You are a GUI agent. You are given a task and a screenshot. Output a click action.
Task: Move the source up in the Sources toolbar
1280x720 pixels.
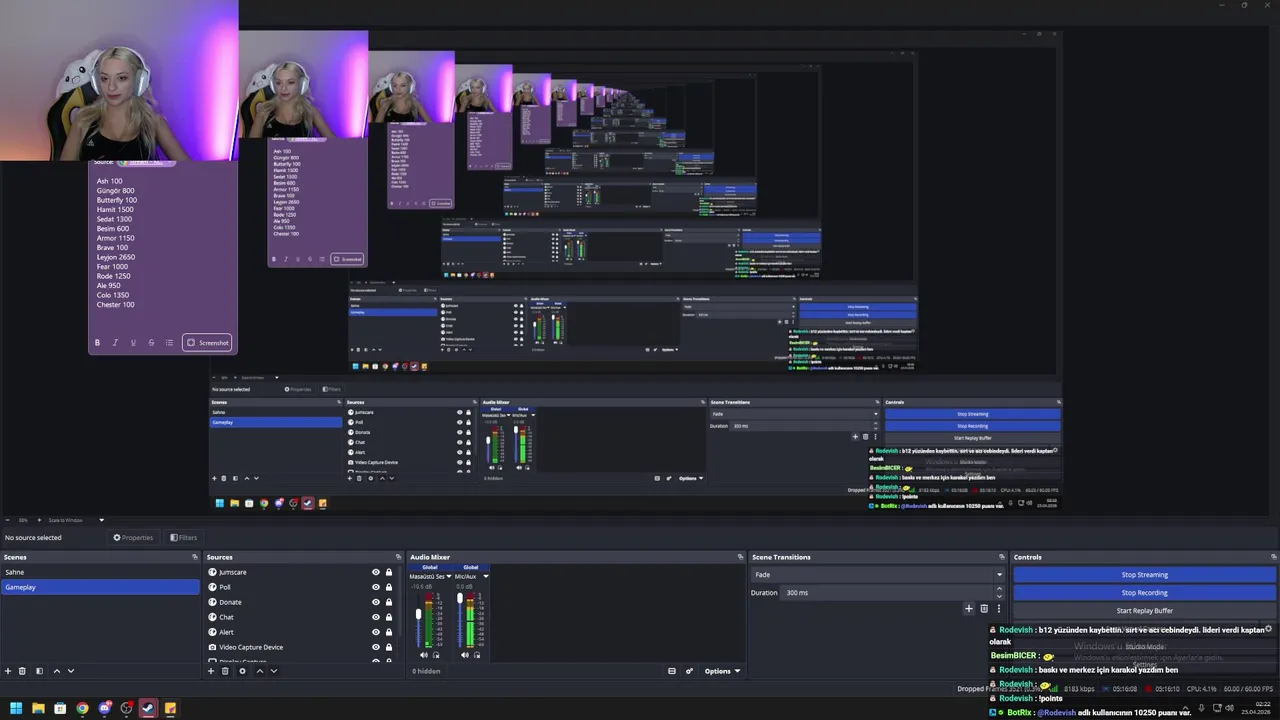260,671
